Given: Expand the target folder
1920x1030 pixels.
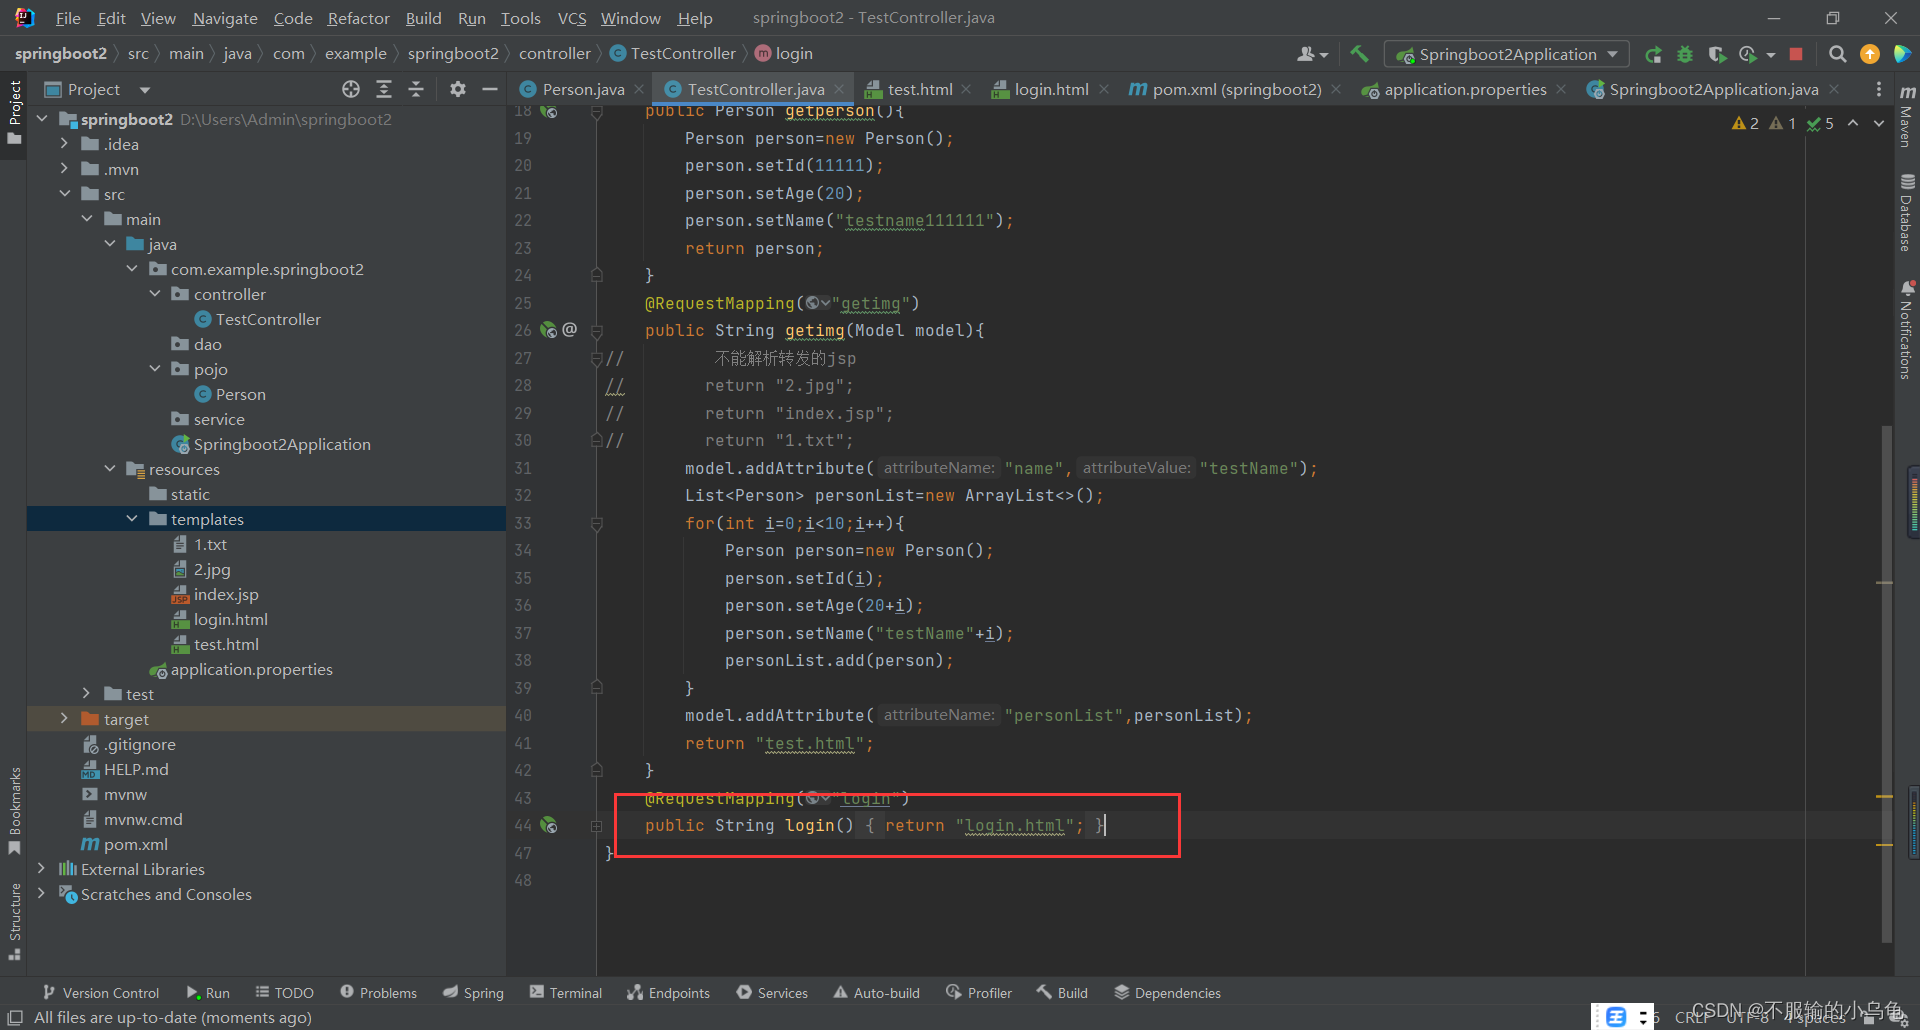Looking at the screenshot, I should point(64,719).
